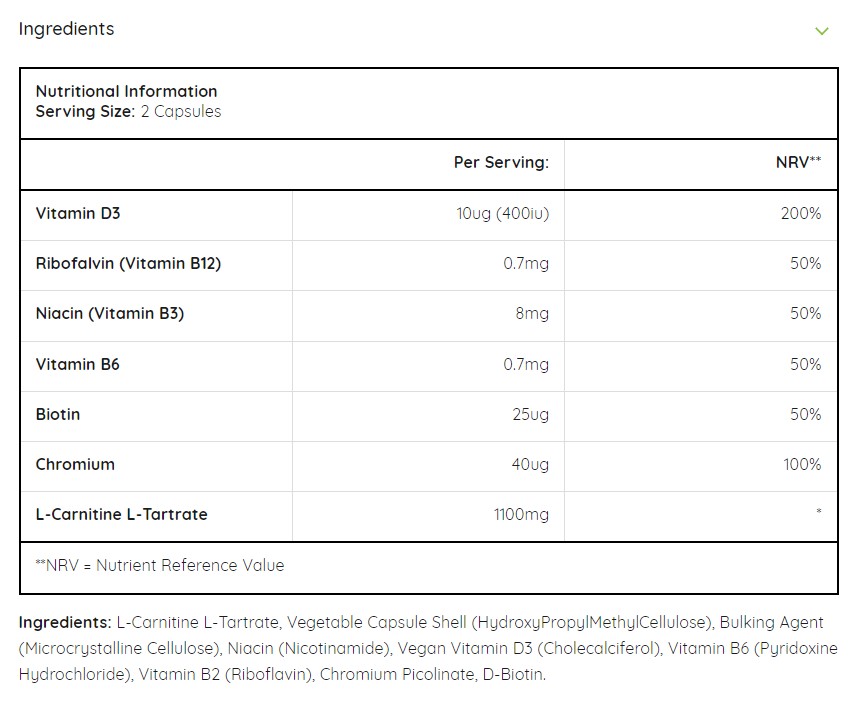The image size is (867, 703).
Task: Click the 10ug (400iu) value cell
Action: [x=503, y=213]
